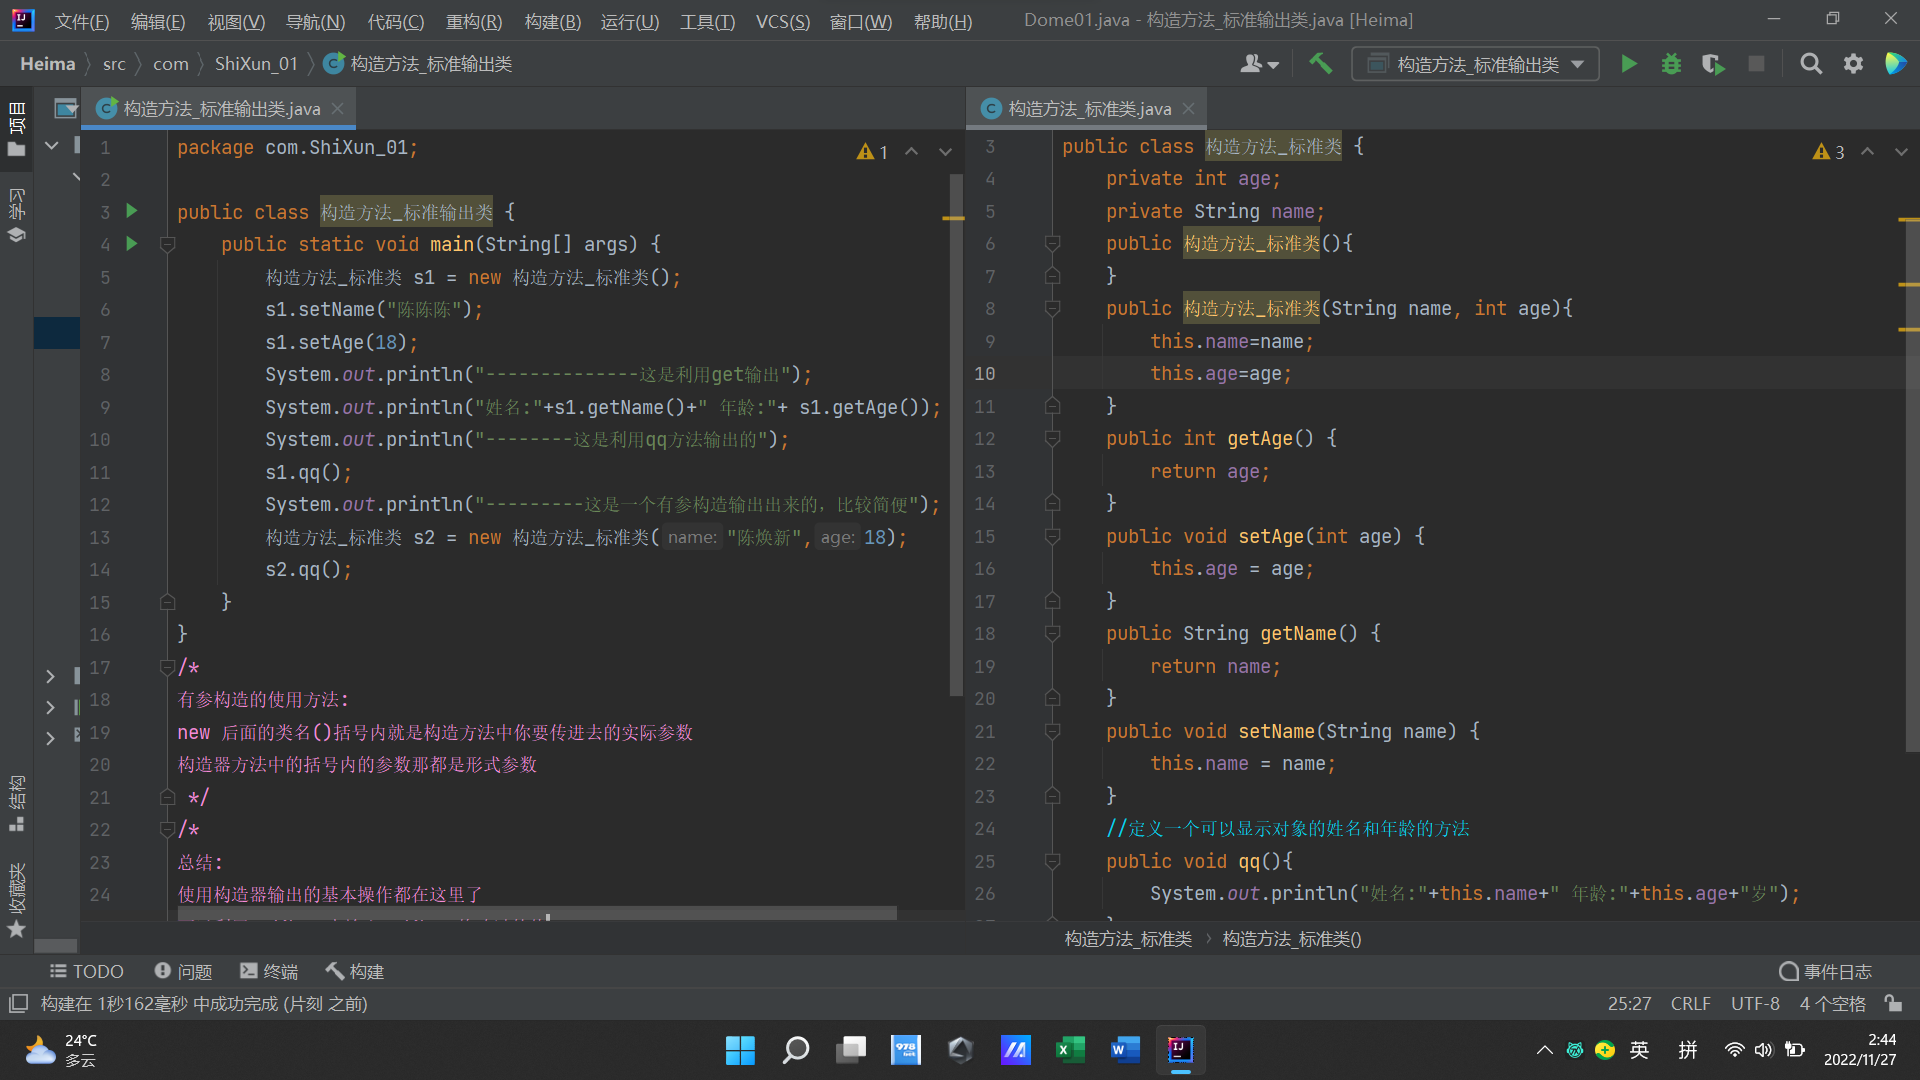The height and width of the screenshot is (1080, 1920).
Task: Open IDE settings gear icon
Action: click(1853, 64)
